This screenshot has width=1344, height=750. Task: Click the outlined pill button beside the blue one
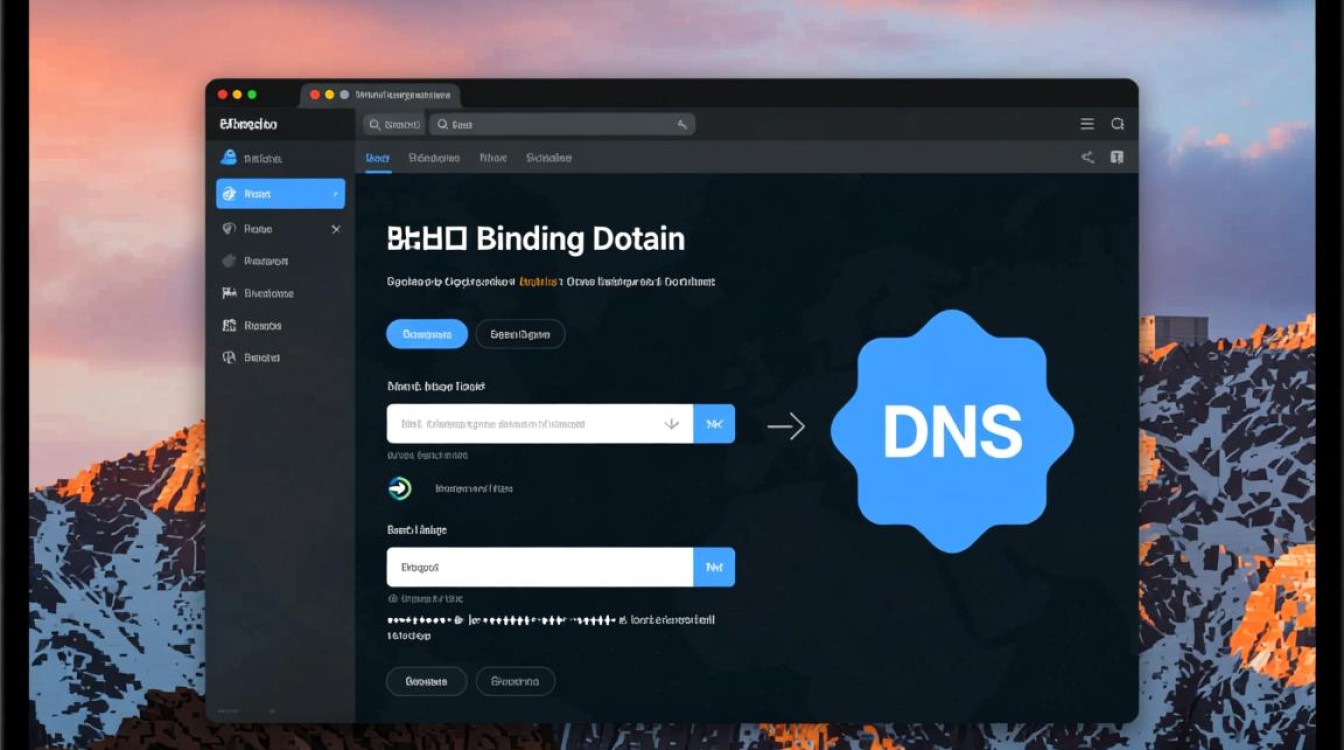point(520,334)
